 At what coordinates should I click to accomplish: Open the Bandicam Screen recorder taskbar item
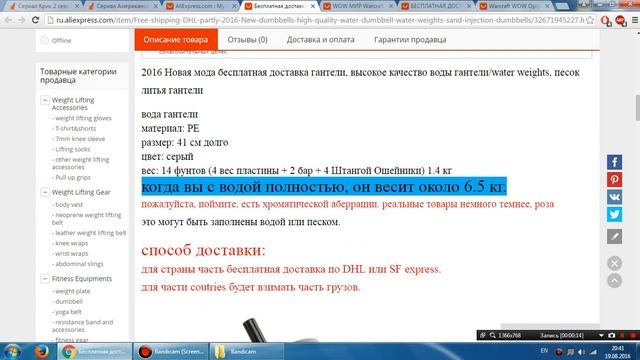coord(171,351)
